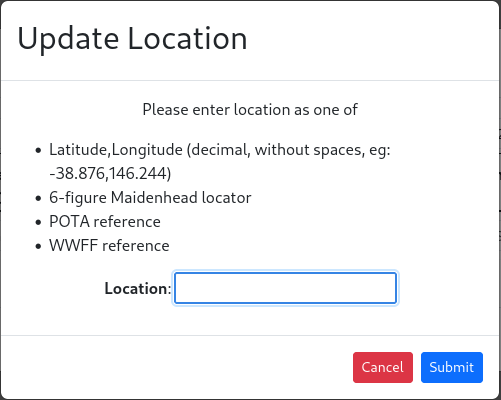Click the bold Location label

[x=136, y=288]
